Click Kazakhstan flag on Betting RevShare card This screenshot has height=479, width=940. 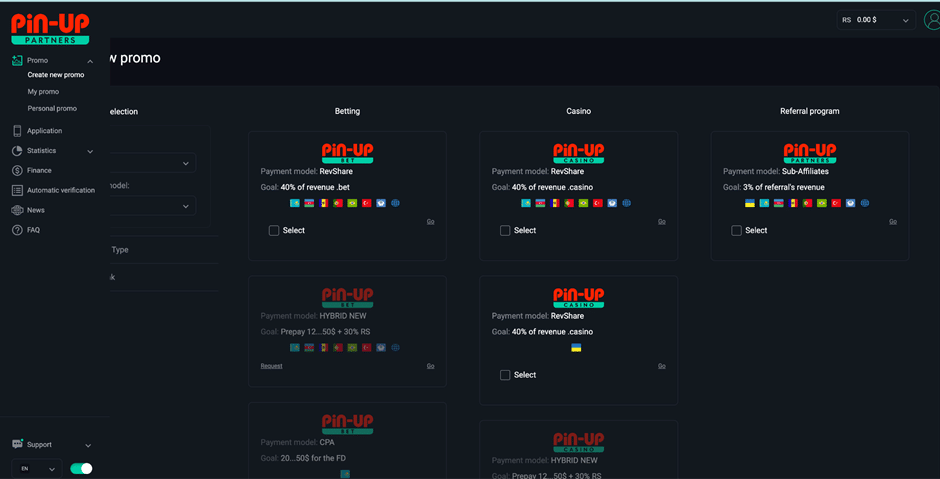(x=295, y=203)
